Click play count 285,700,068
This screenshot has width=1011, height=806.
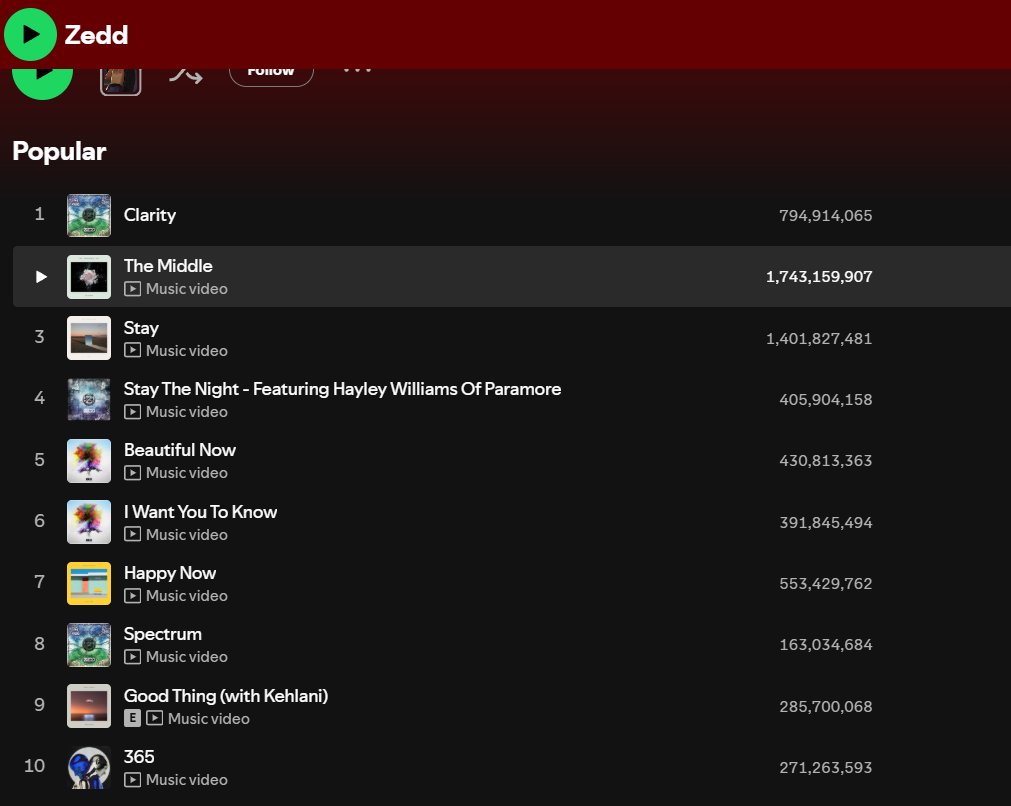click(825, 707)
